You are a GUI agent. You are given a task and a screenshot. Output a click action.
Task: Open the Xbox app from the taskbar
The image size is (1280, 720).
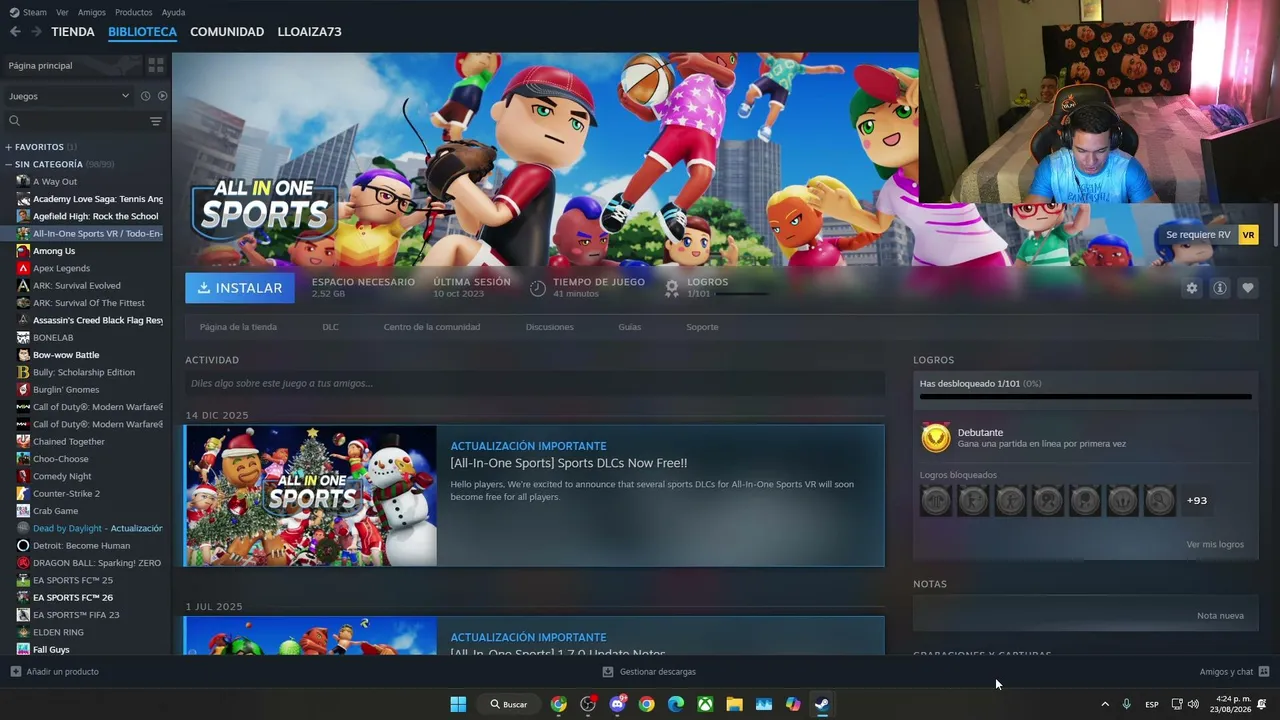pyautogui.click(x=705, y=704)
